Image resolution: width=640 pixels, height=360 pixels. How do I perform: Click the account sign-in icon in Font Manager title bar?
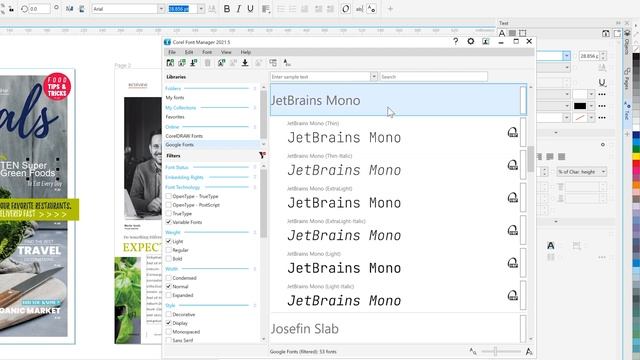pos(486,41)
